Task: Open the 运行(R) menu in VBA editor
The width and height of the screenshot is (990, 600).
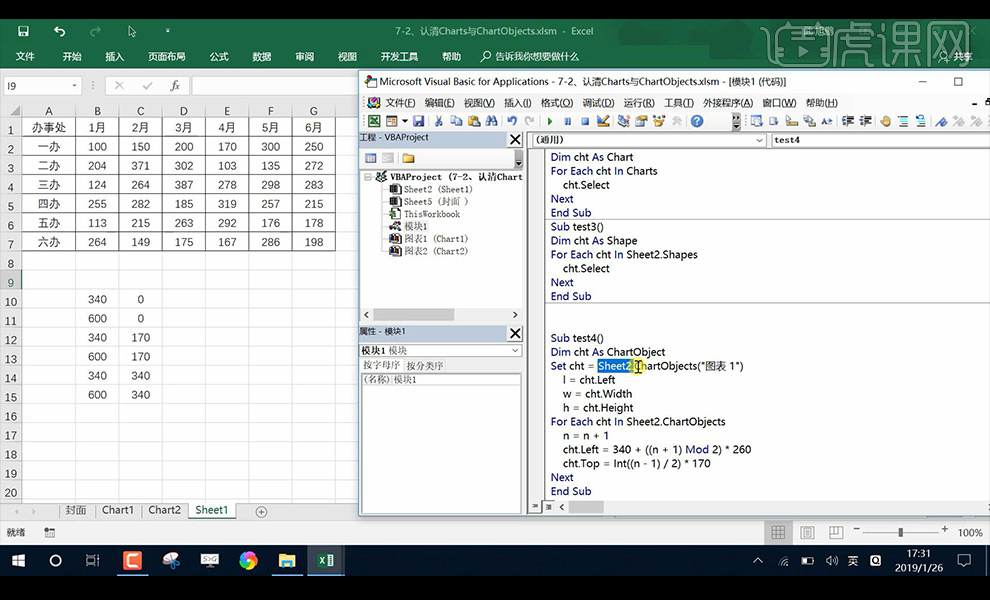Action: (x=639, y=103)
